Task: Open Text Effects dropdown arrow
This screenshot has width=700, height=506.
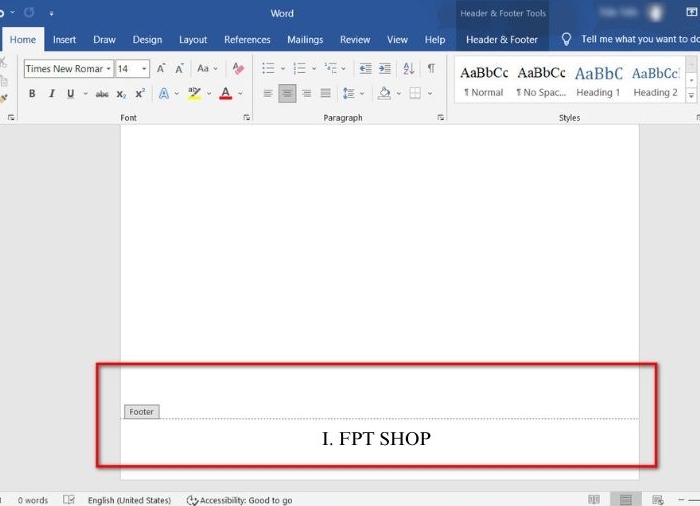Action: (177, 94)
